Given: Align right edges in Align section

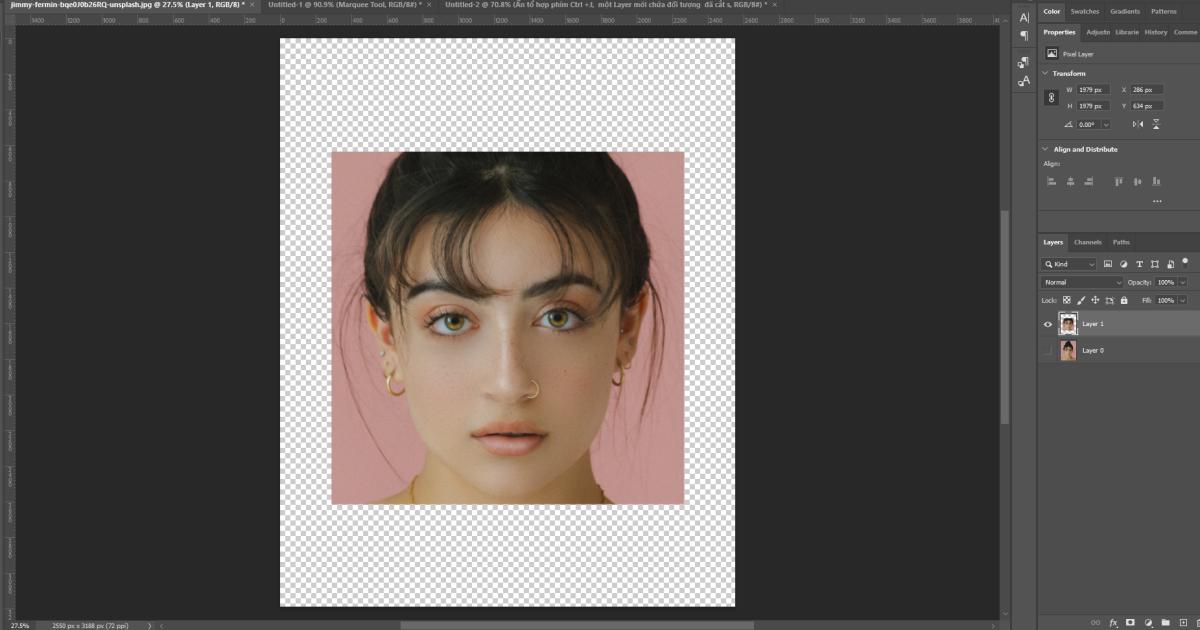Looking at the screenshot, I should (1088, 181).
